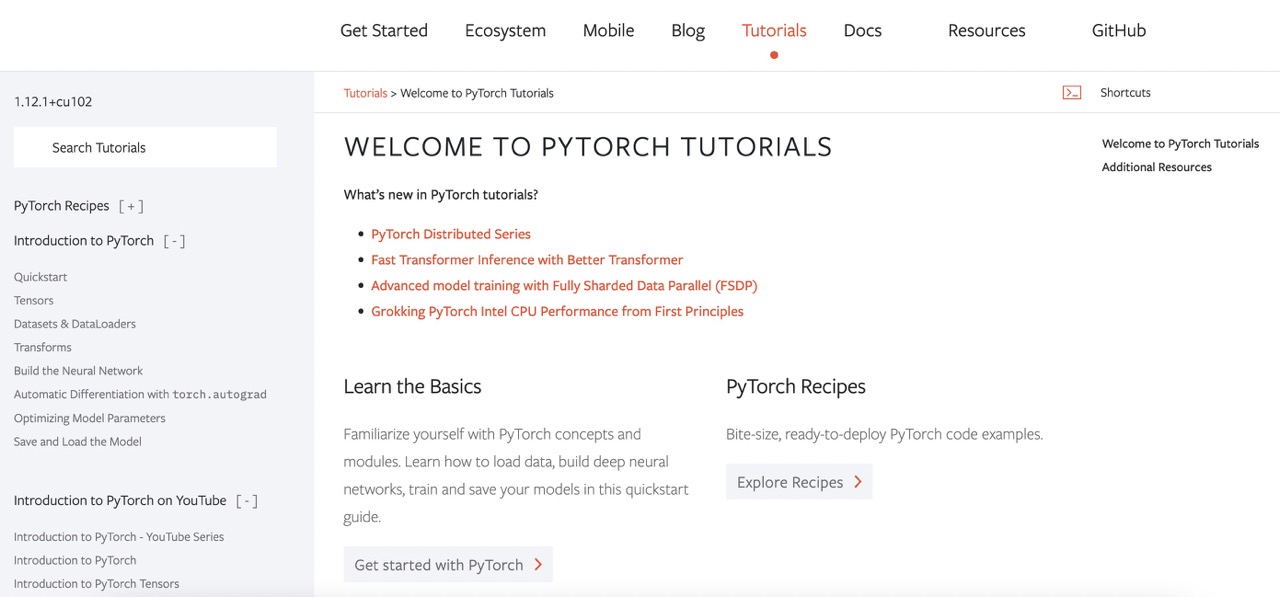1280x597 pixels.
Task: Open the Tensors tutorial in sidebar
Action: pyautogui.click(x=34, y=300)
